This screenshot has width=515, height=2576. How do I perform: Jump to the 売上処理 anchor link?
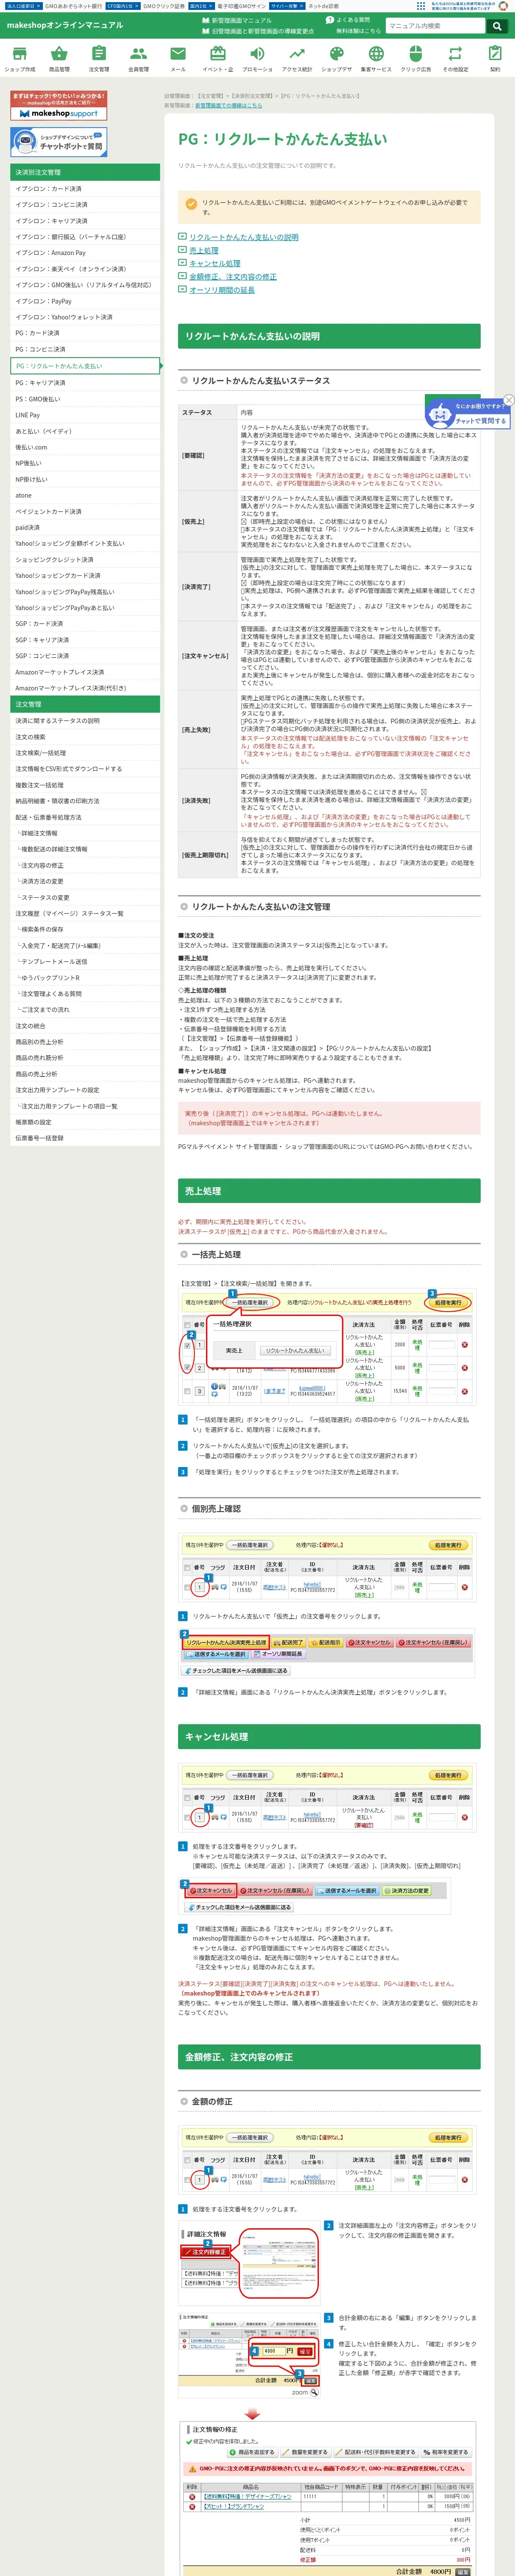(203, 250)
